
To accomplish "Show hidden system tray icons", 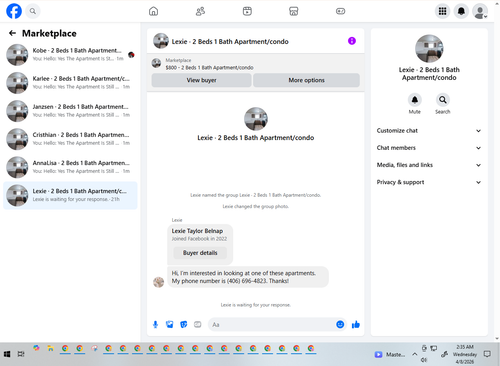I will tap(414, 354).
